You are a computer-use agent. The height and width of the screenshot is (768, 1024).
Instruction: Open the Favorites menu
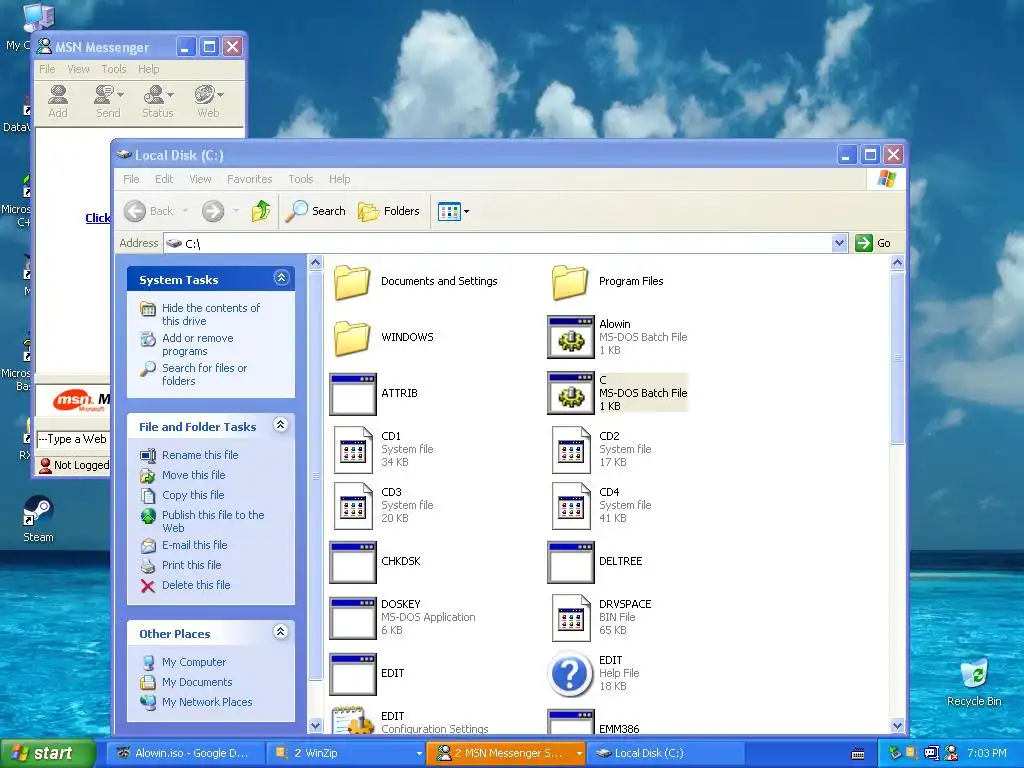(x=249, y=179)
